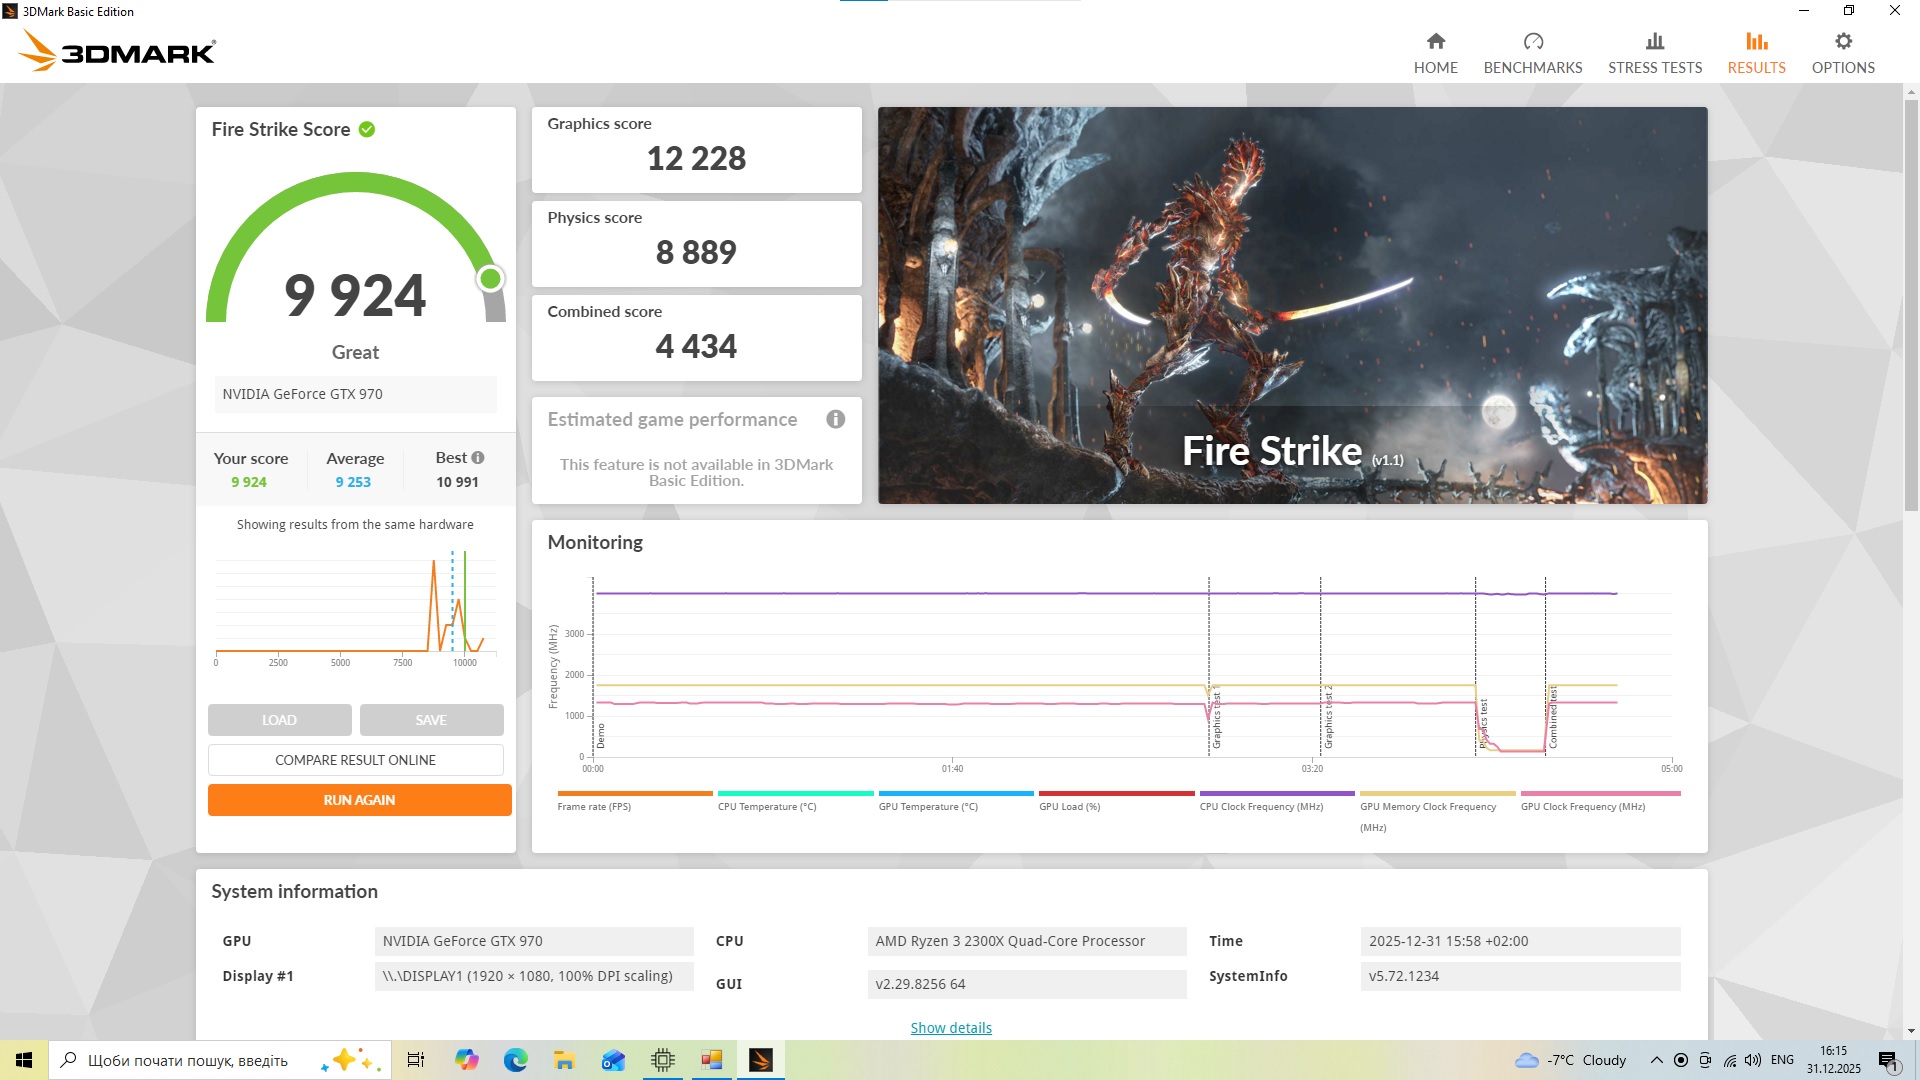Screen dimensions: 1920x1080
Task: Click the Fire Strike preview image
Action: click(x=1292, y=305)
